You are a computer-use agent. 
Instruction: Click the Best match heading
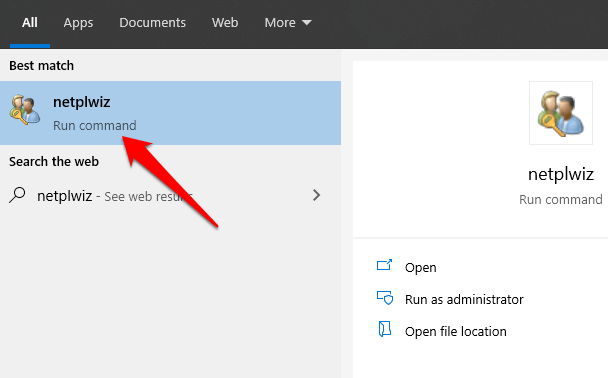pos(41,66)
